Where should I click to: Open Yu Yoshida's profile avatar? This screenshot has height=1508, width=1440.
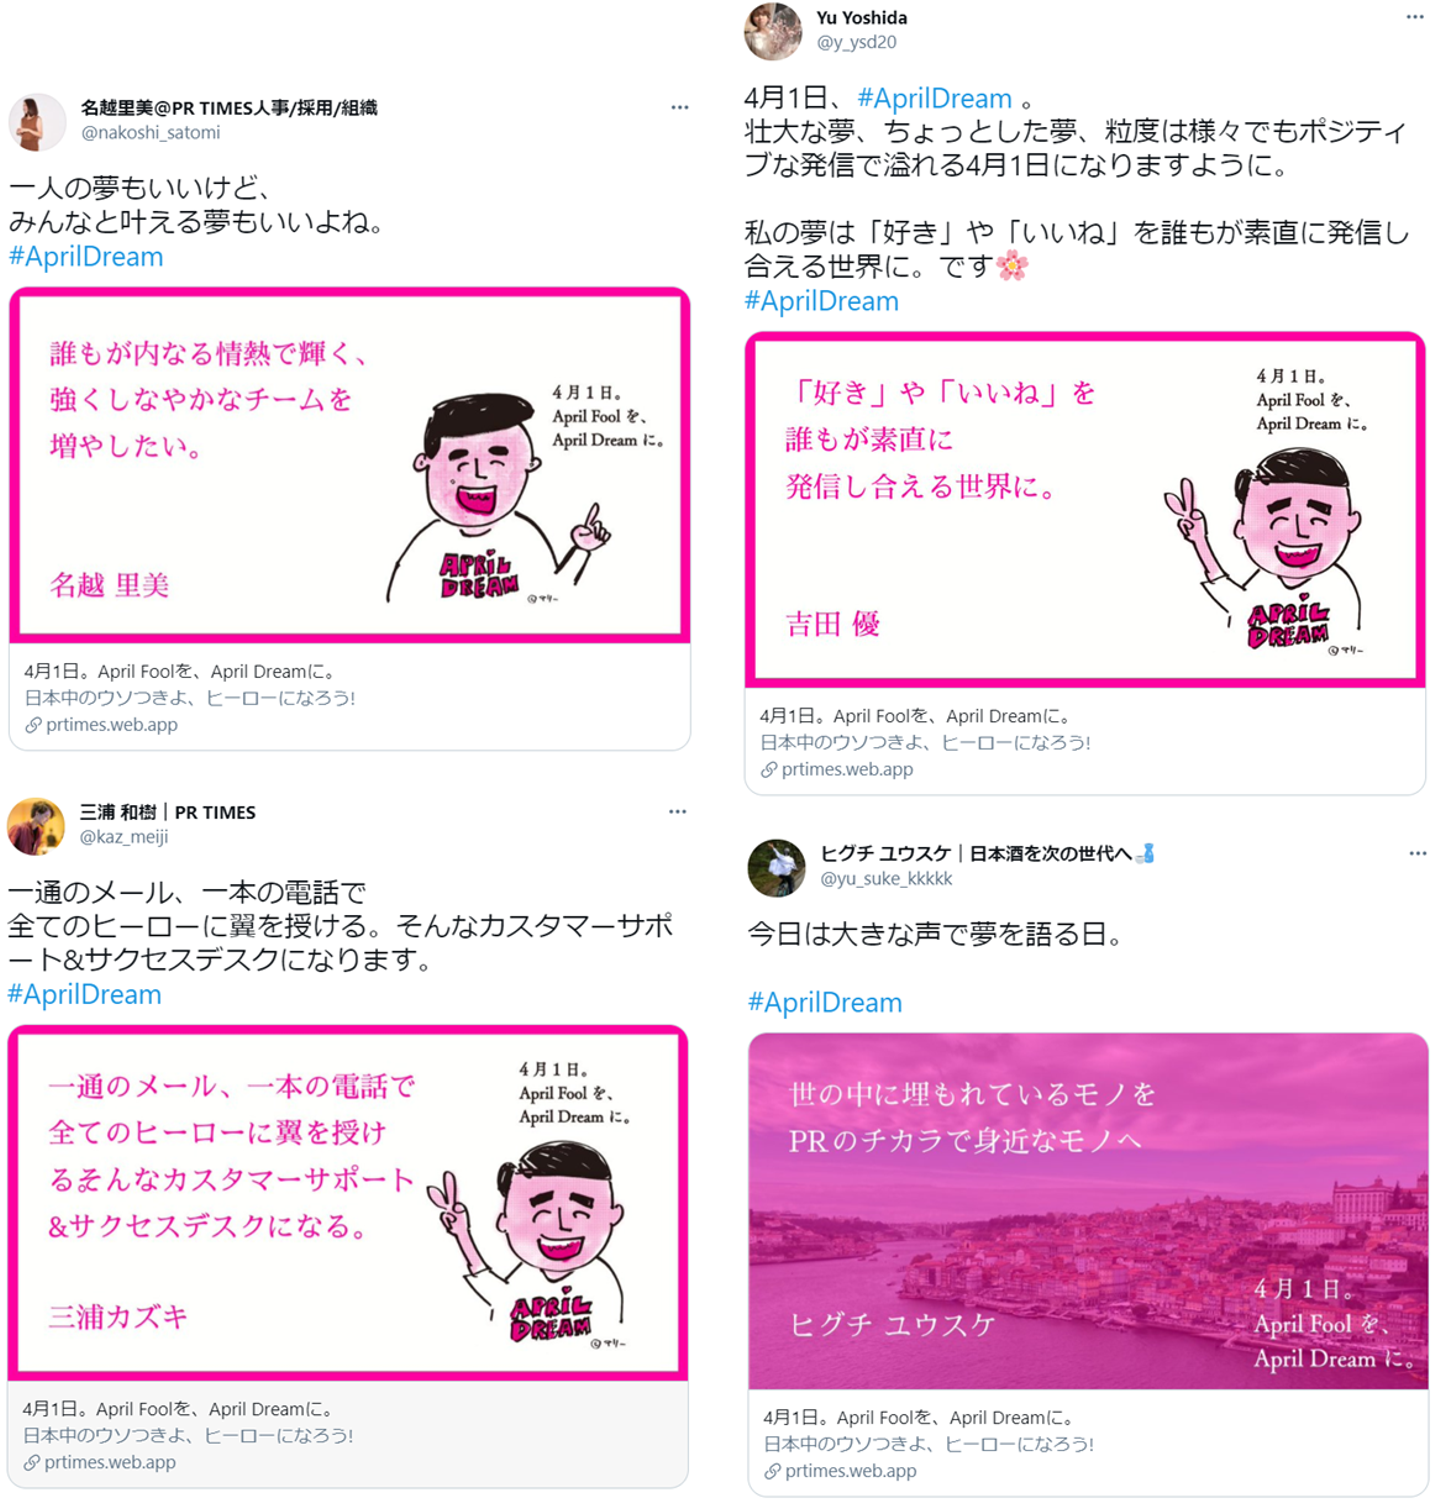click(773, 31)
